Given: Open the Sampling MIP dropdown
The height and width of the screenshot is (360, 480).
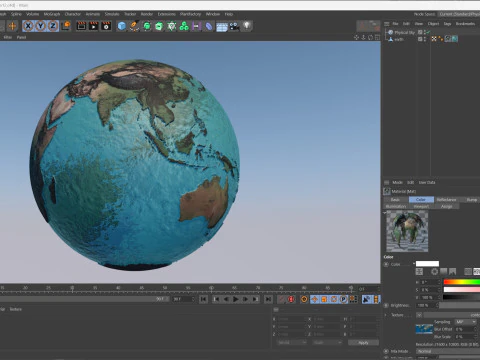Looking at the screenshot, I should point(466,322).
